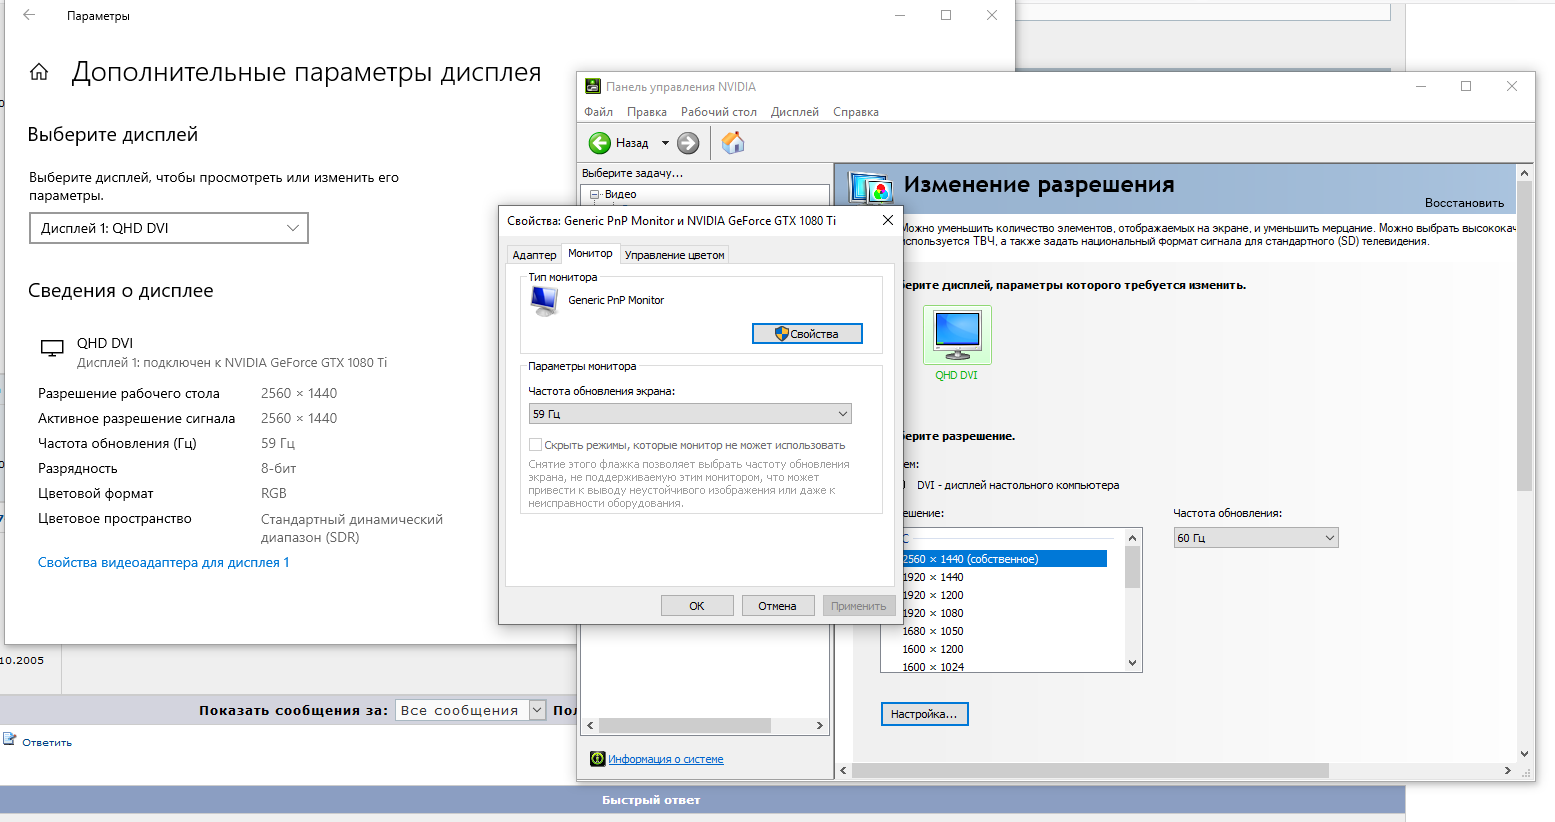The height and width of the screenshot is (822, 1555).
Task: Open the Файл menu
Action: [598, 112]
